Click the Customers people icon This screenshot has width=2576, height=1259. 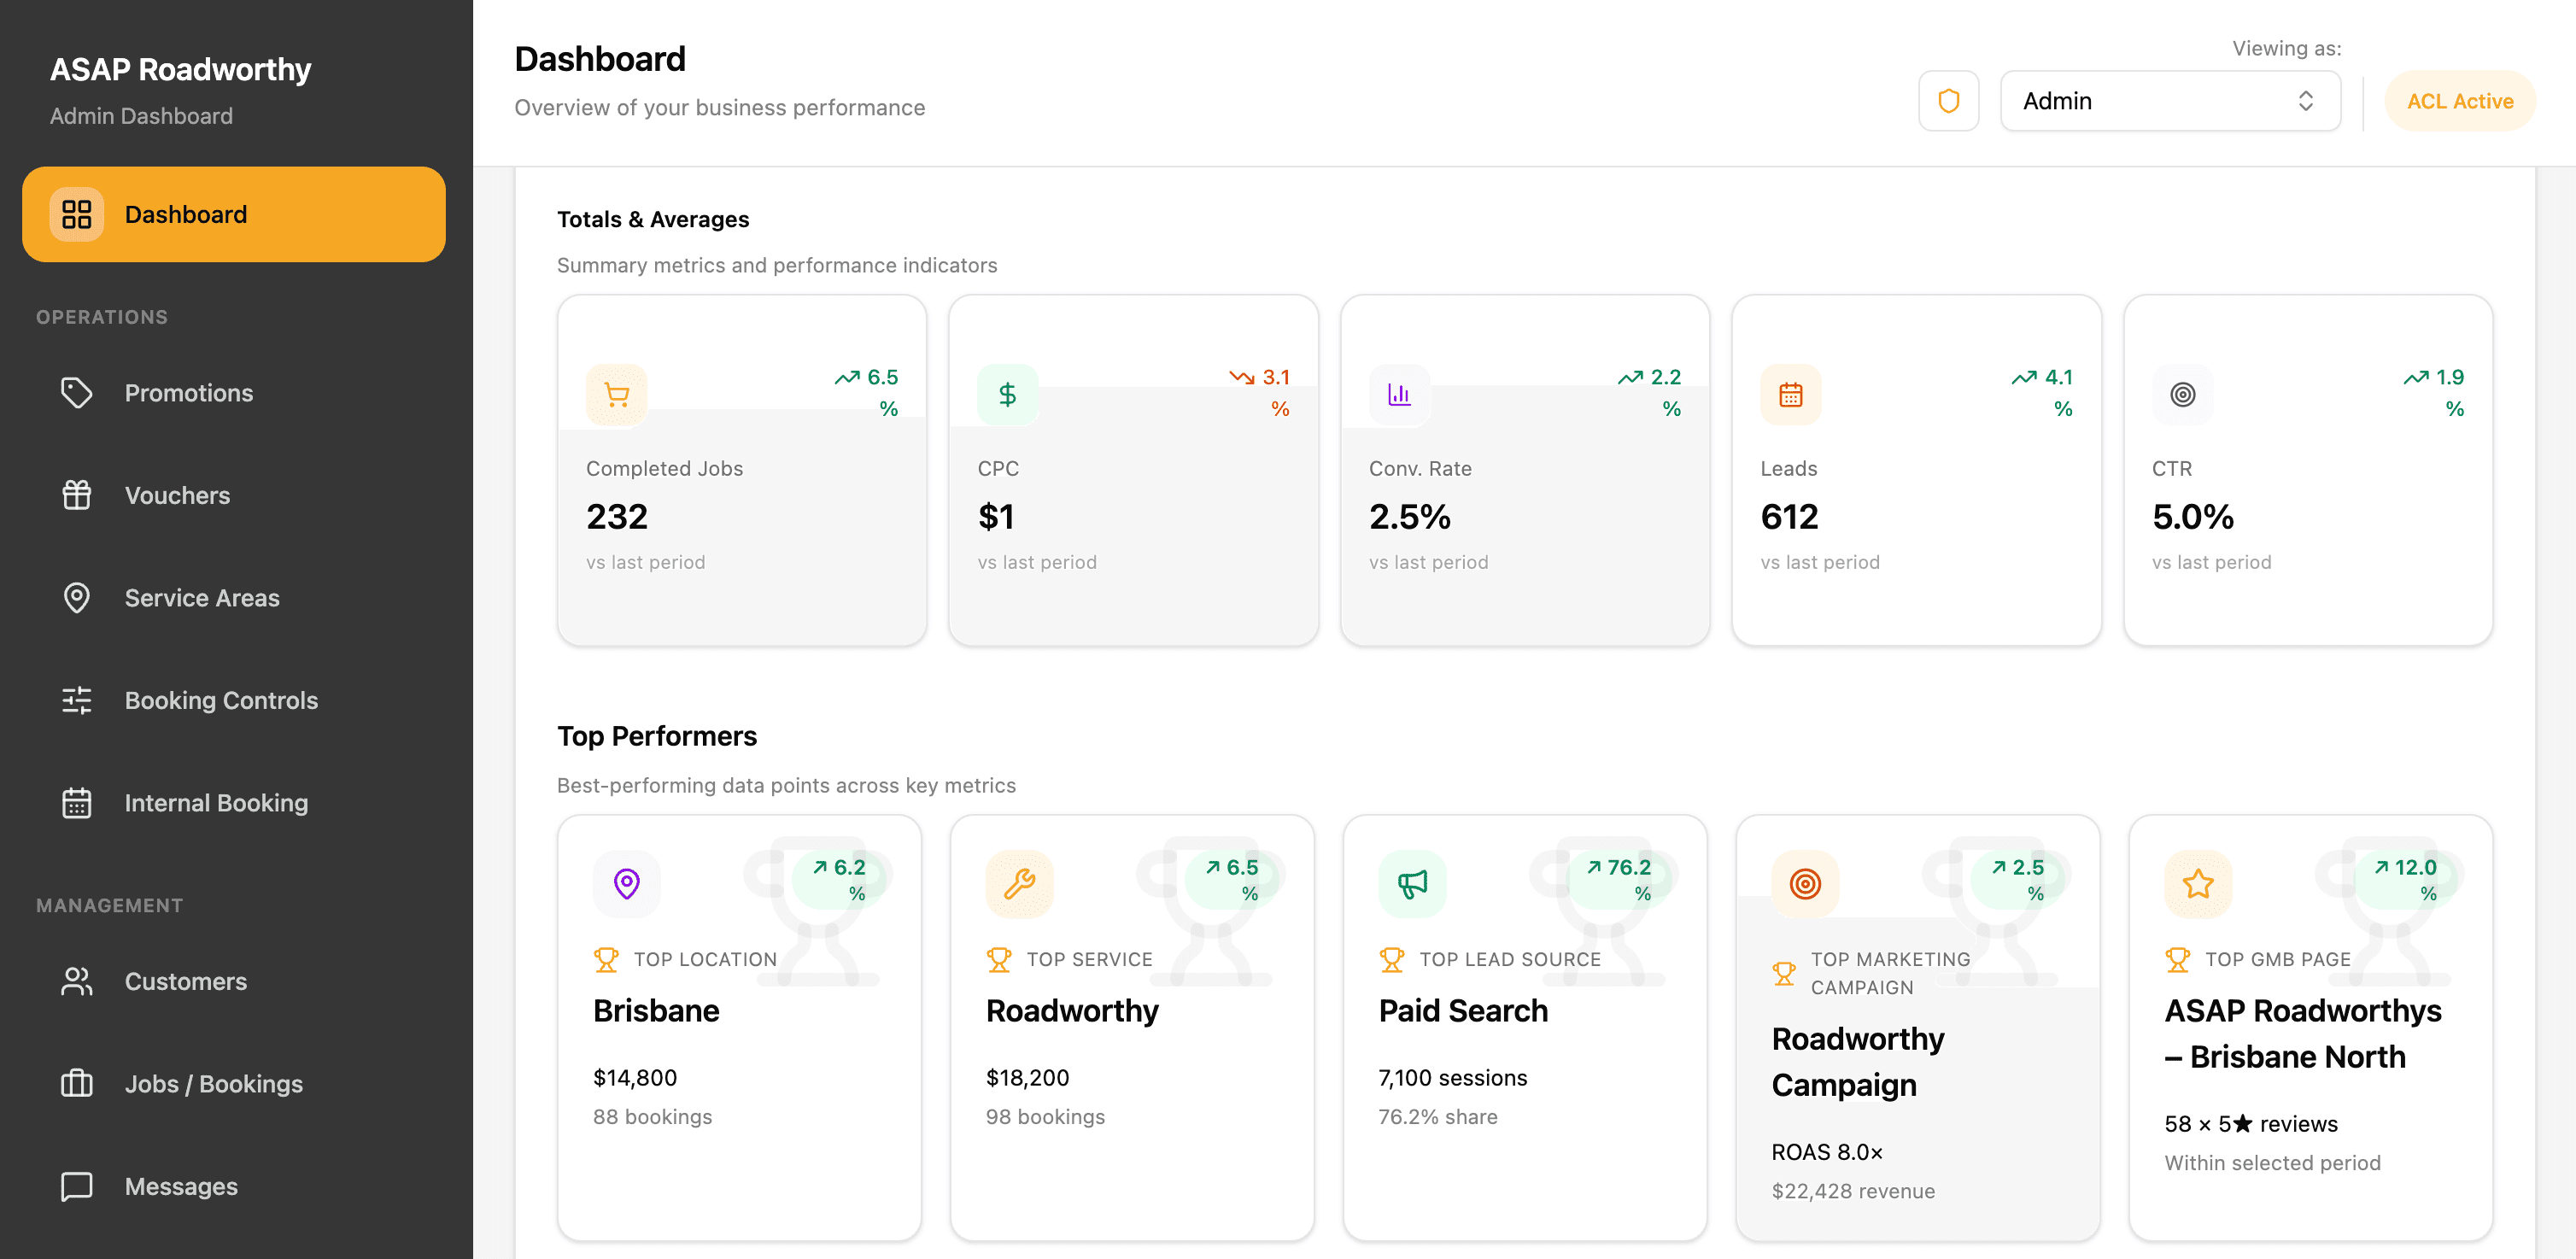coord(77,981)
